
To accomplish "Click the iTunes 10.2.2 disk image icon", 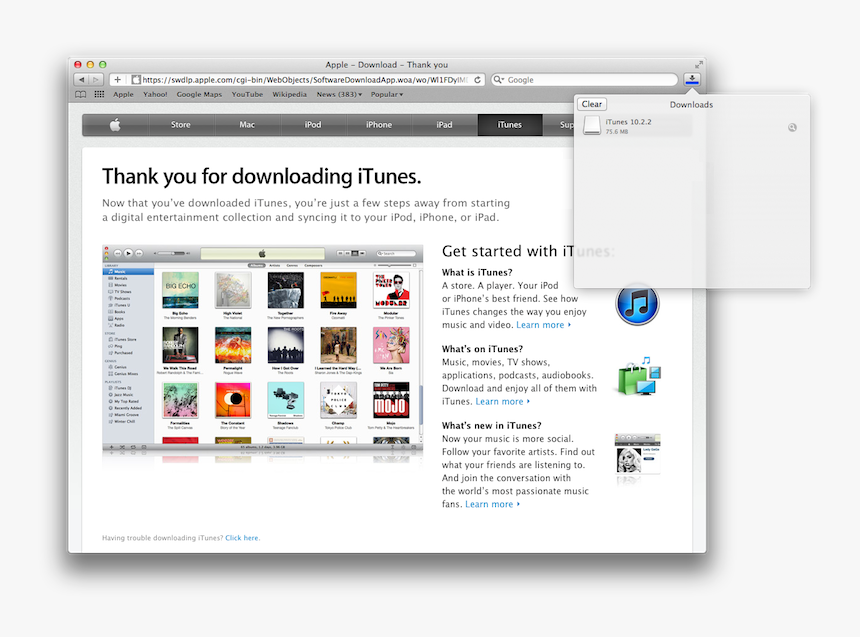I will (x=592, y=126).
